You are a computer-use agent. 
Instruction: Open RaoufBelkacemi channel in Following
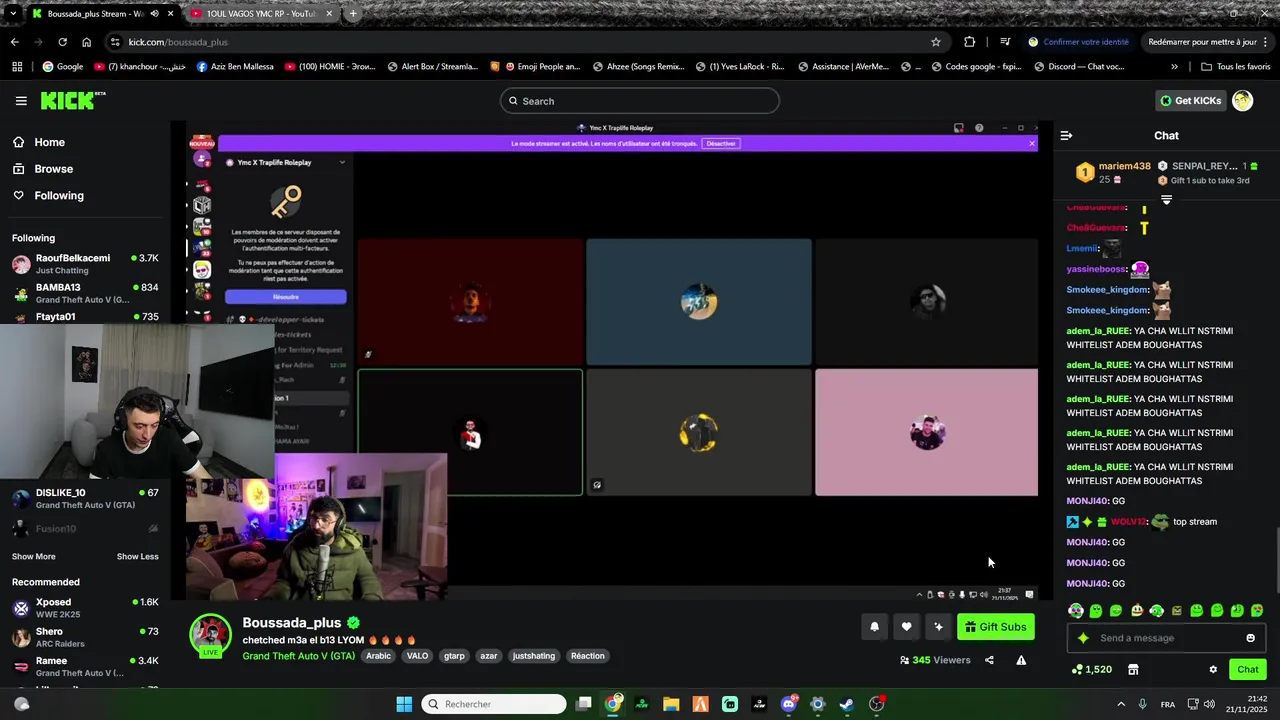pos(85,264)
